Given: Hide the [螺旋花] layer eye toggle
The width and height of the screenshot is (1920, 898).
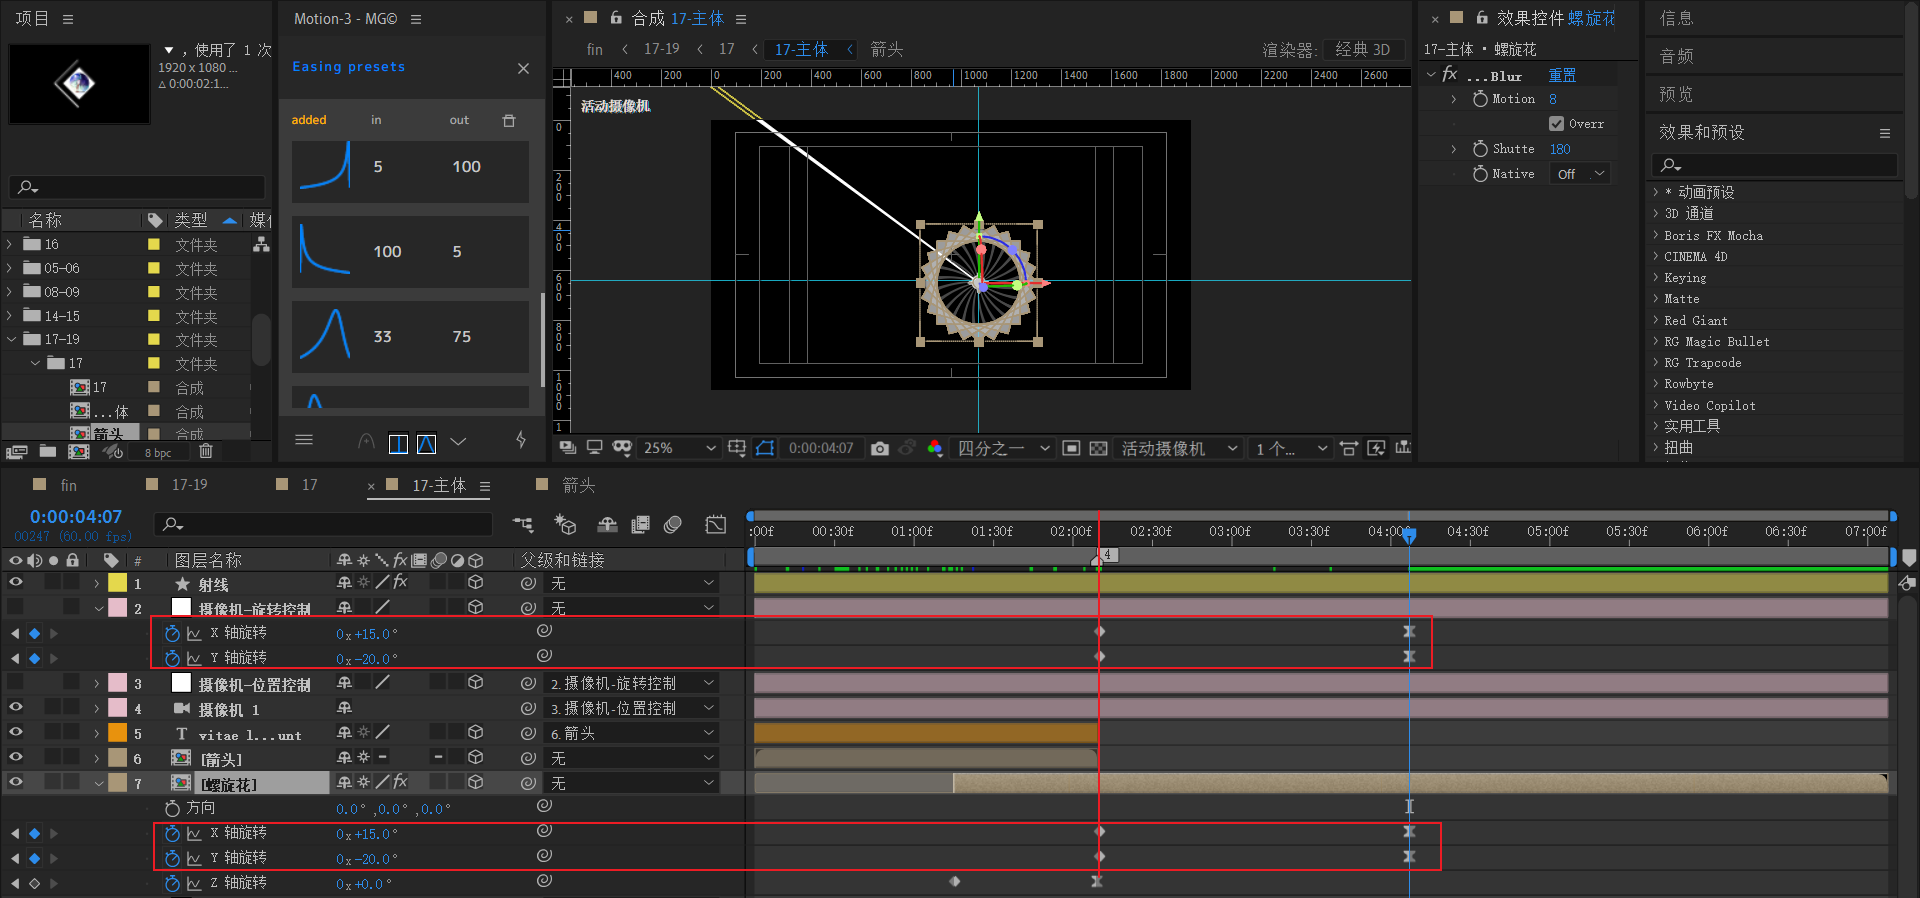Looking at the screenshot, I should pyautogui.click(x=16, y=782).
